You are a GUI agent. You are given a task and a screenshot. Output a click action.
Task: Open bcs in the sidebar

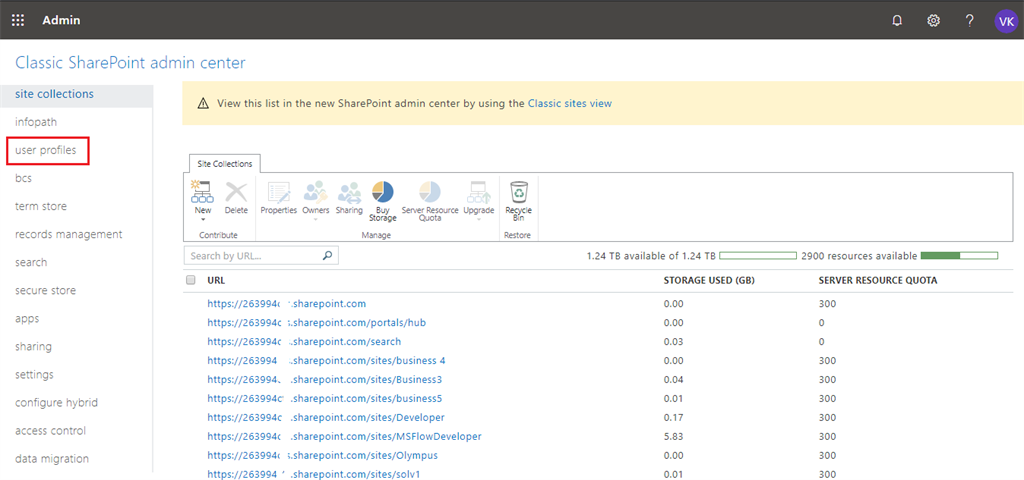pyautogui.click(x=24, y=178)
